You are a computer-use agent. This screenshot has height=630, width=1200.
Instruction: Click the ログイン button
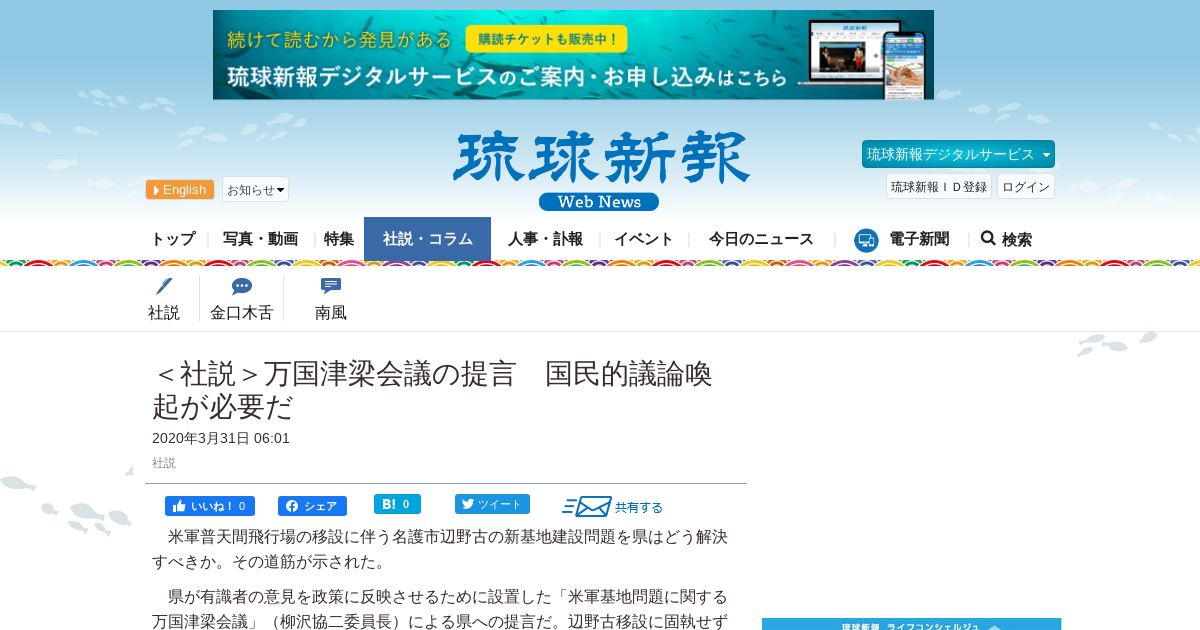(1026, 186)
